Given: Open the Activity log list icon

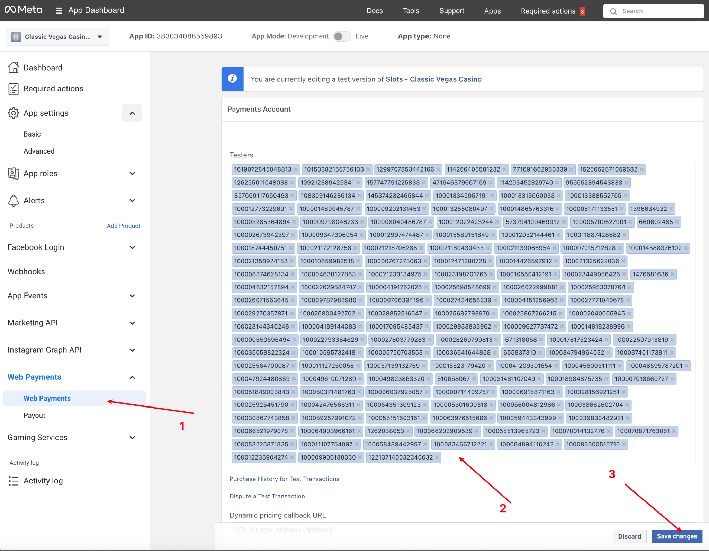Looking at the screenshot, I should (13, 481).
